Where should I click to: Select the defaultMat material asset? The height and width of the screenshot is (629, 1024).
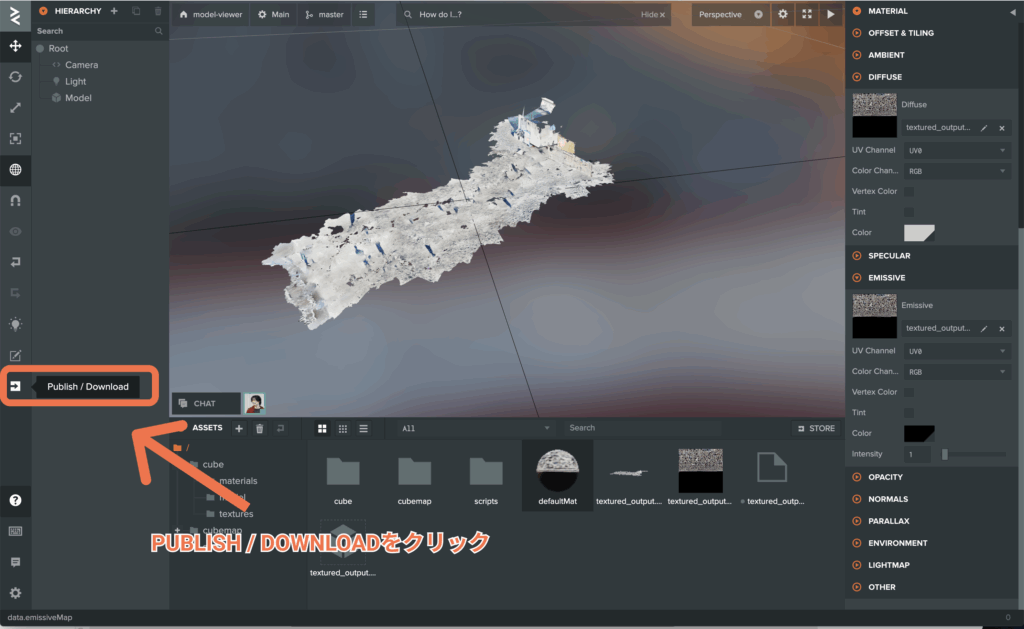click(557, 476)
